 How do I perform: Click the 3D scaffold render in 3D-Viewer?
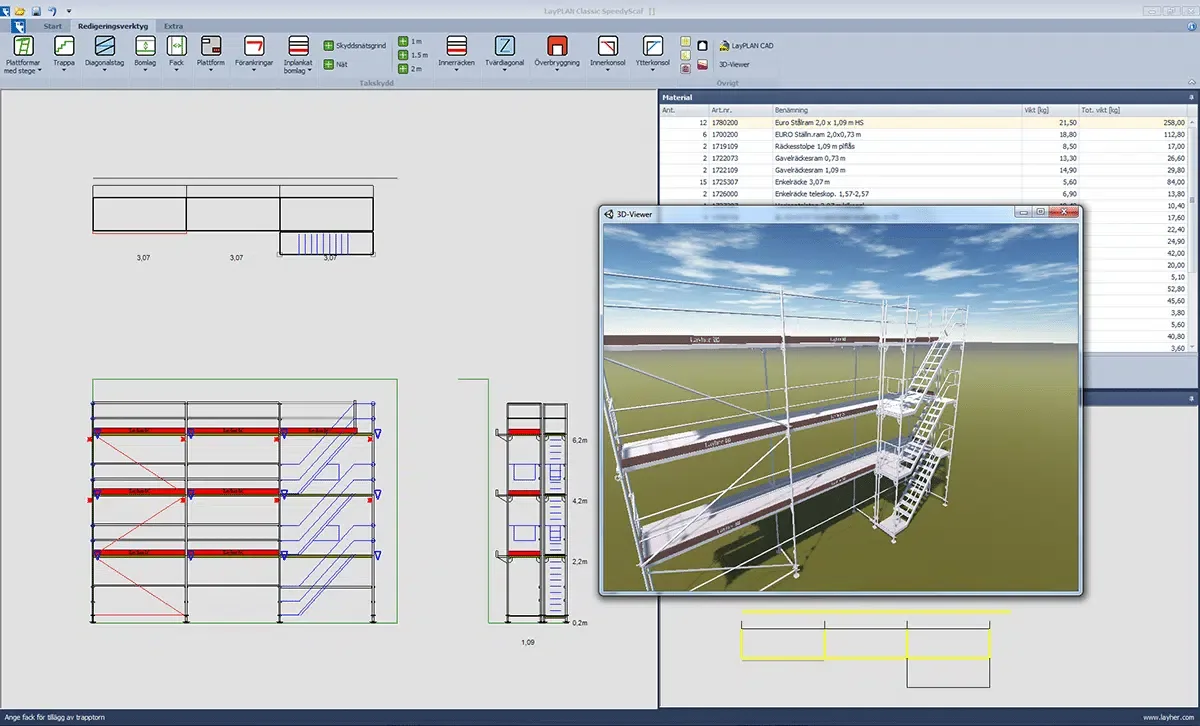[x=840, y=405]
